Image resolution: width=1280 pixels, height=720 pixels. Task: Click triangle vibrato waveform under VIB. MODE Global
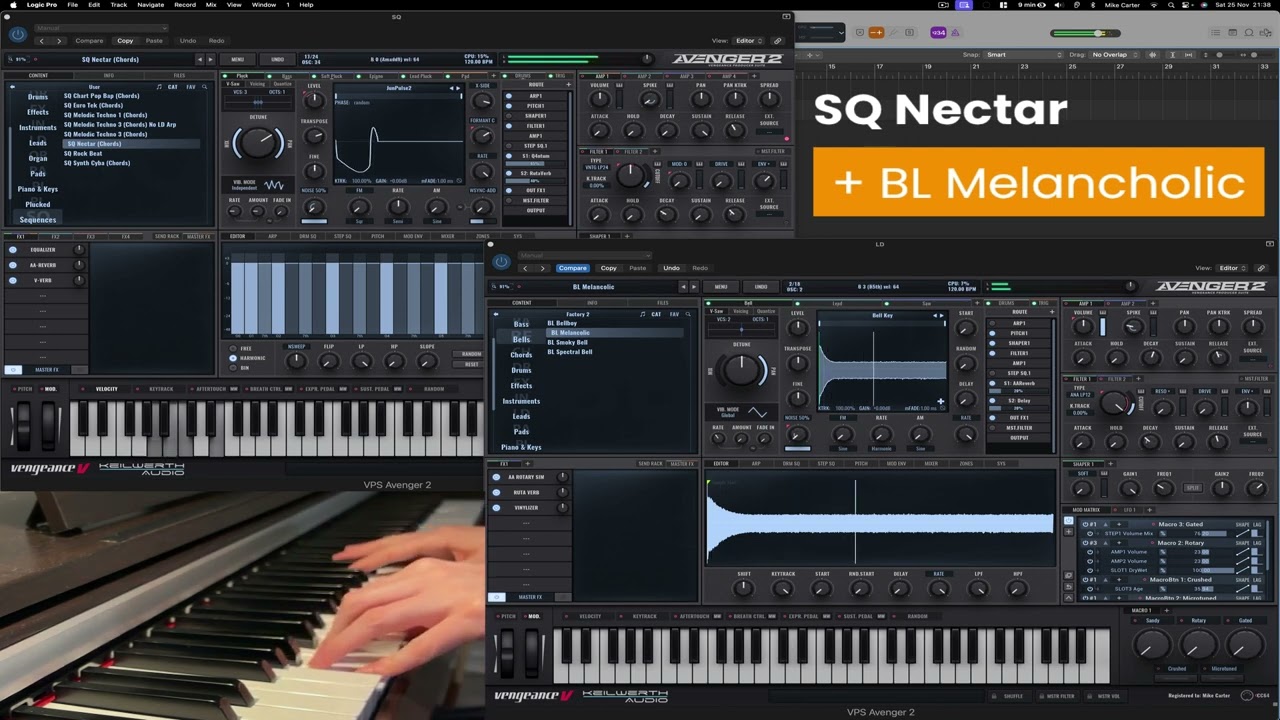tap(757, 413)
